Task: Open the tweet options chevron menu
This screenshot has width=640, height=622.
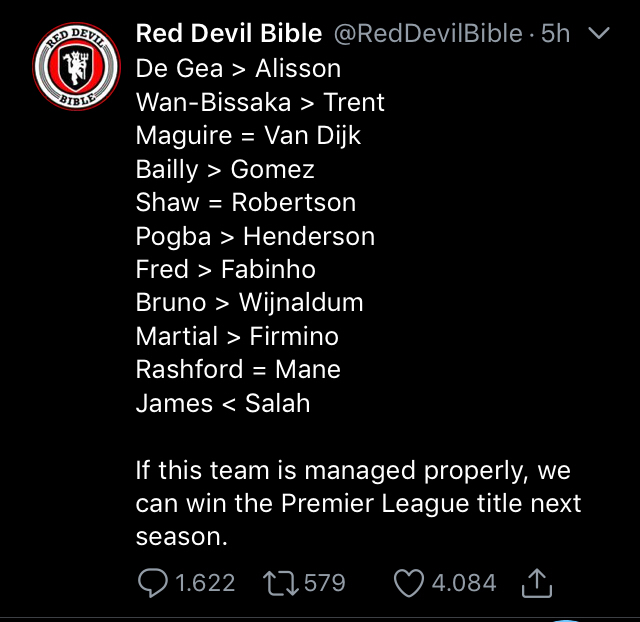Action: click(x=599, y=35)
